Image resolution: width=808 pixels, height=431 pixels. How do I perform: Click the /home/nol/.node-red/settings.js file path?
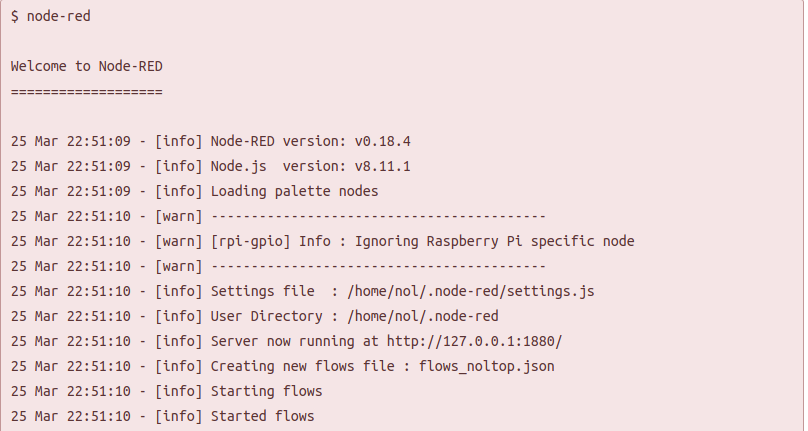click(470, 291)
